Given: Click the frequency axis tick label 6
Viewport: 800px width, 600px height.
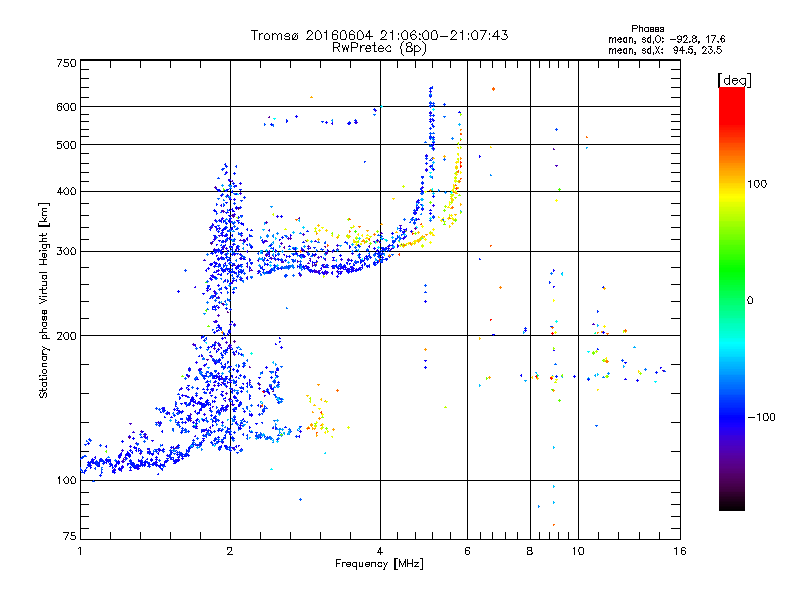Looking at the screenshot, I should click(467, 551).
